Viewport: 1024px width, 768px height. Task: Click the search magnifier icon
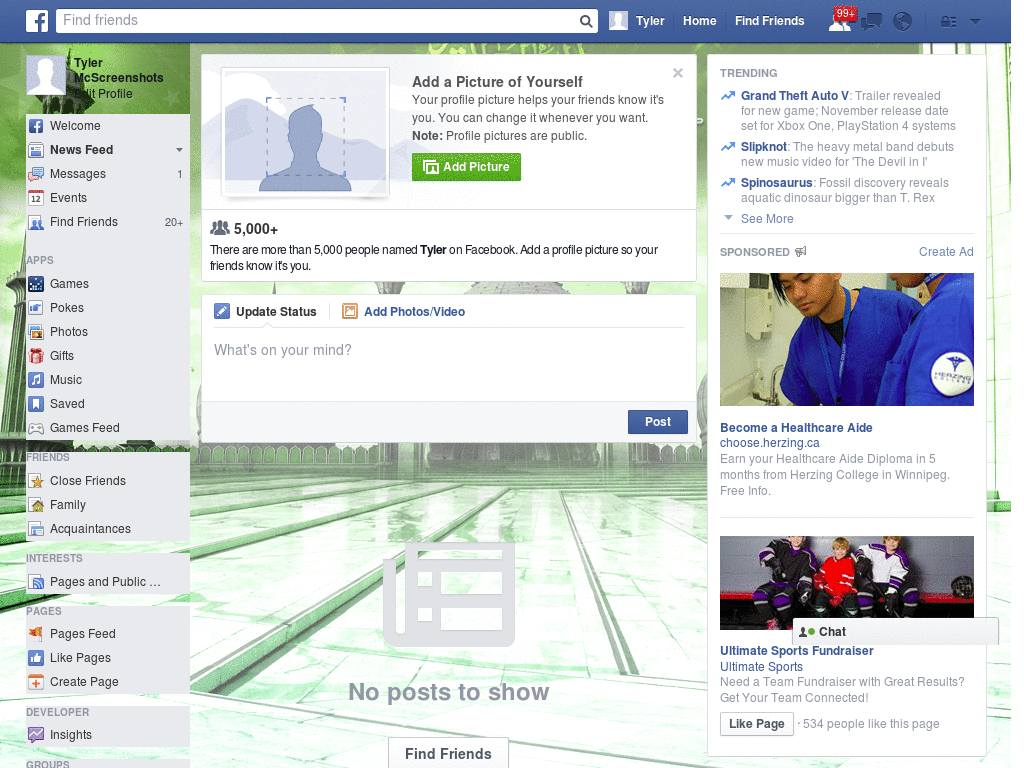coord(586,21)
